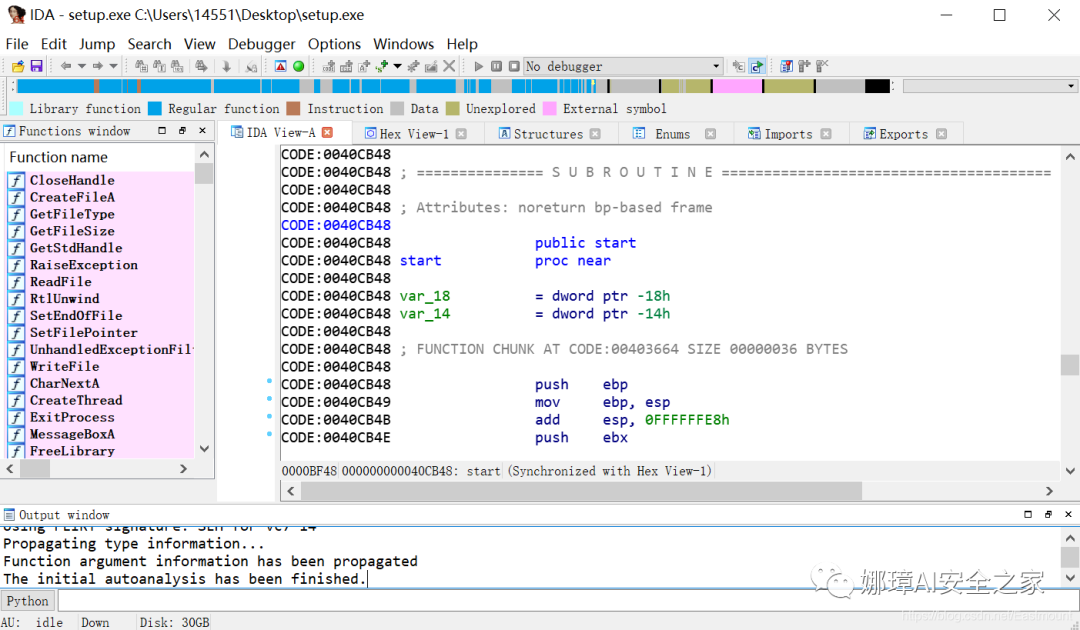The height and width of the screenshot is (630, 1080).
Task: Click the Open file folder icon
Action: click(18, 66)
